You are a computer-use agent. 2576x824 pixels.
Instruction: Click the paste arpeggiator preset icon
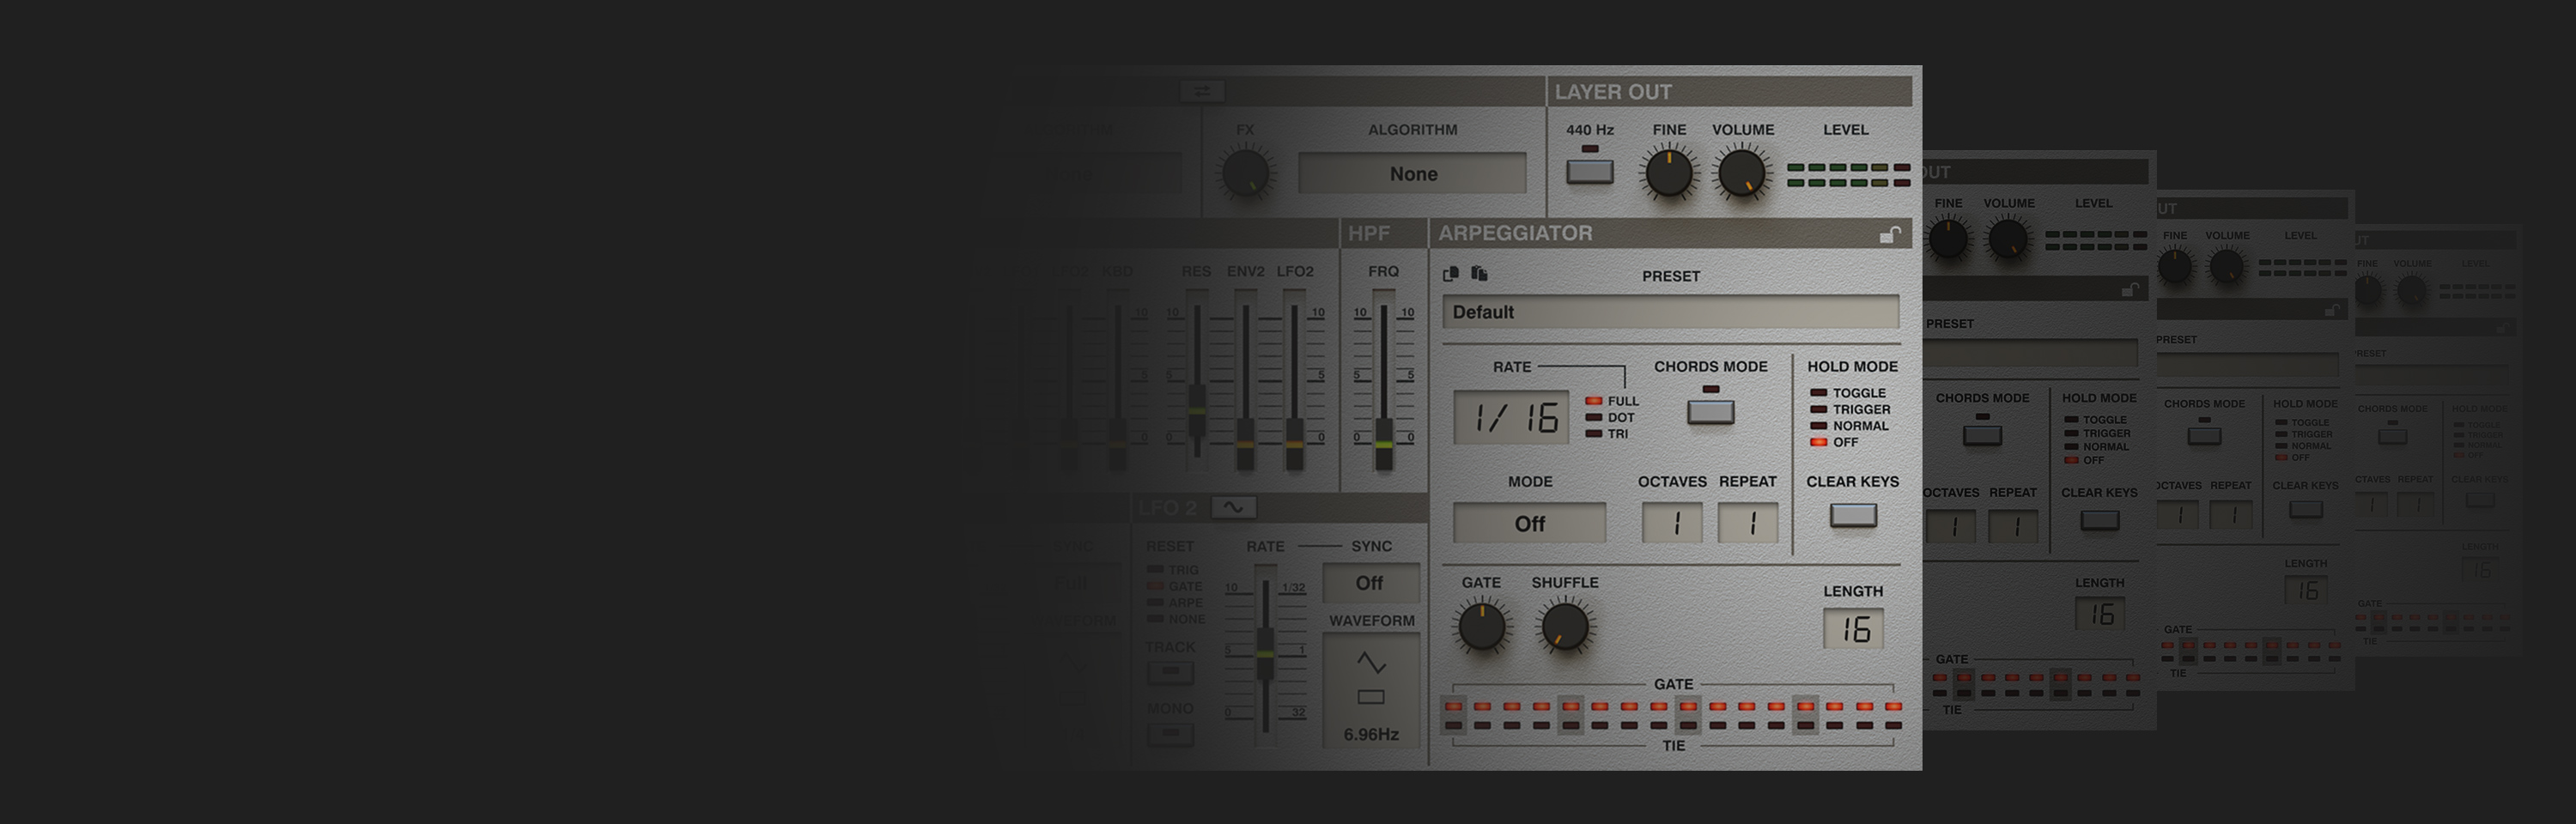point(1479,274)
